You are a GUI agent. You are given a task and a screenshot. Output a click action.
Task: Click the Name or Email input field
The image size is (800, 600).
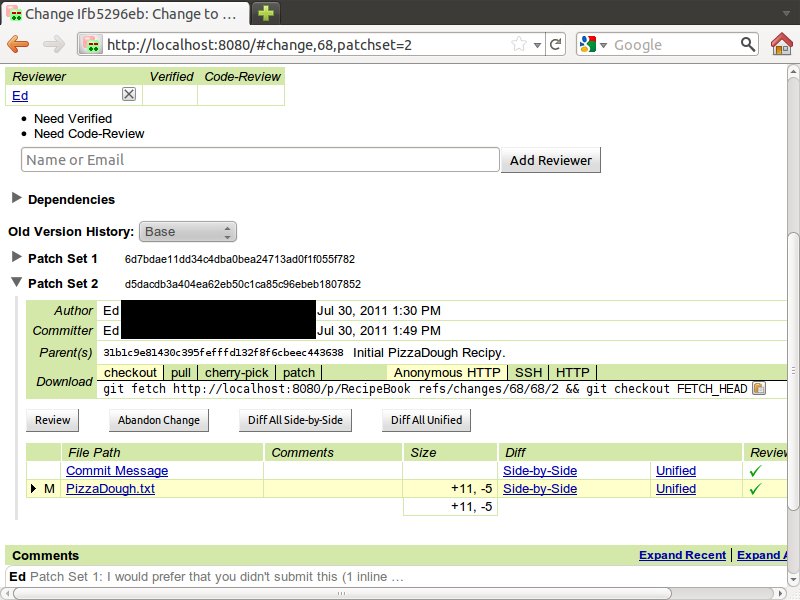[x=260, y=160]
